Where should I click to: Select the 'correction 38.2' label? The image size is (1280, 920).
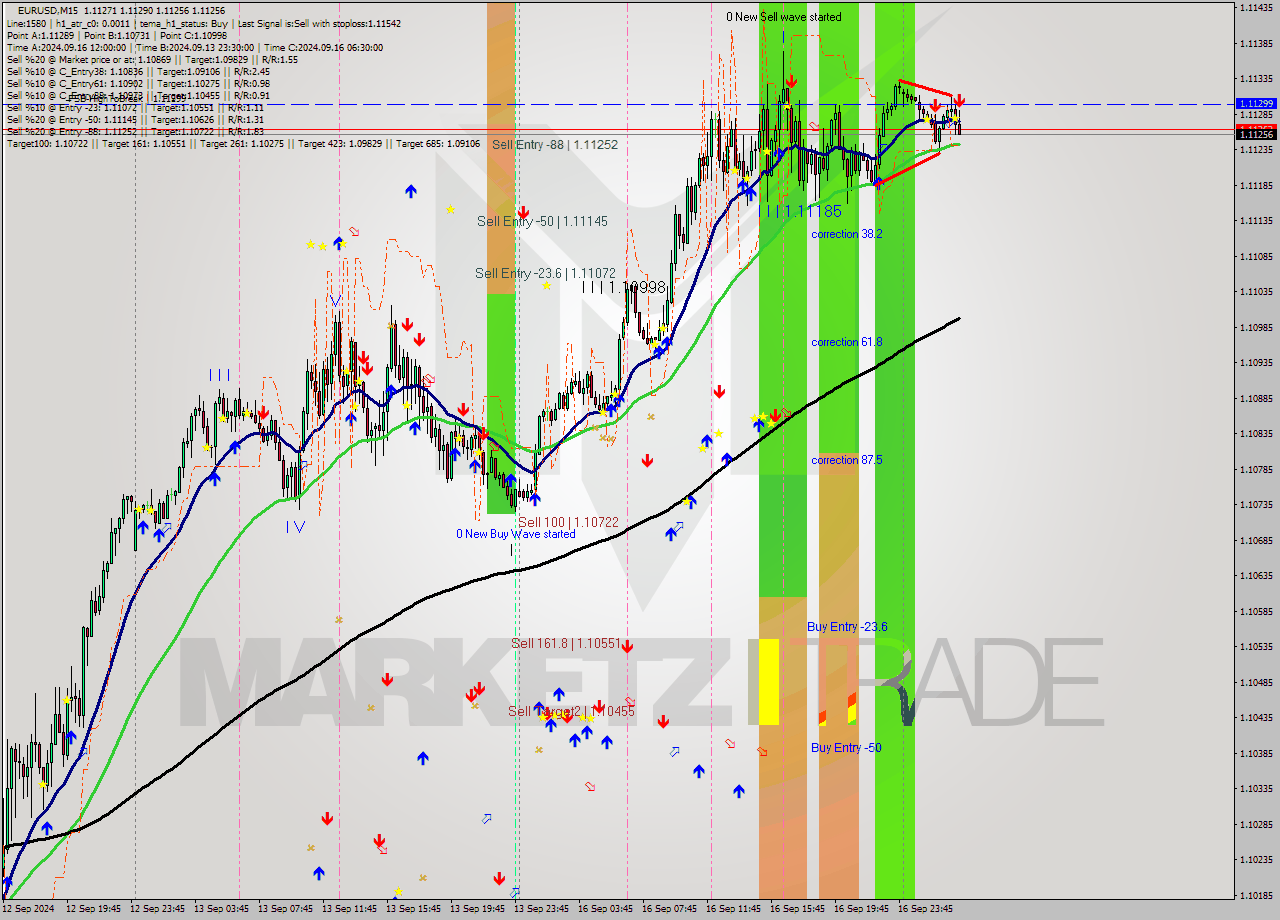click(847, 234)
